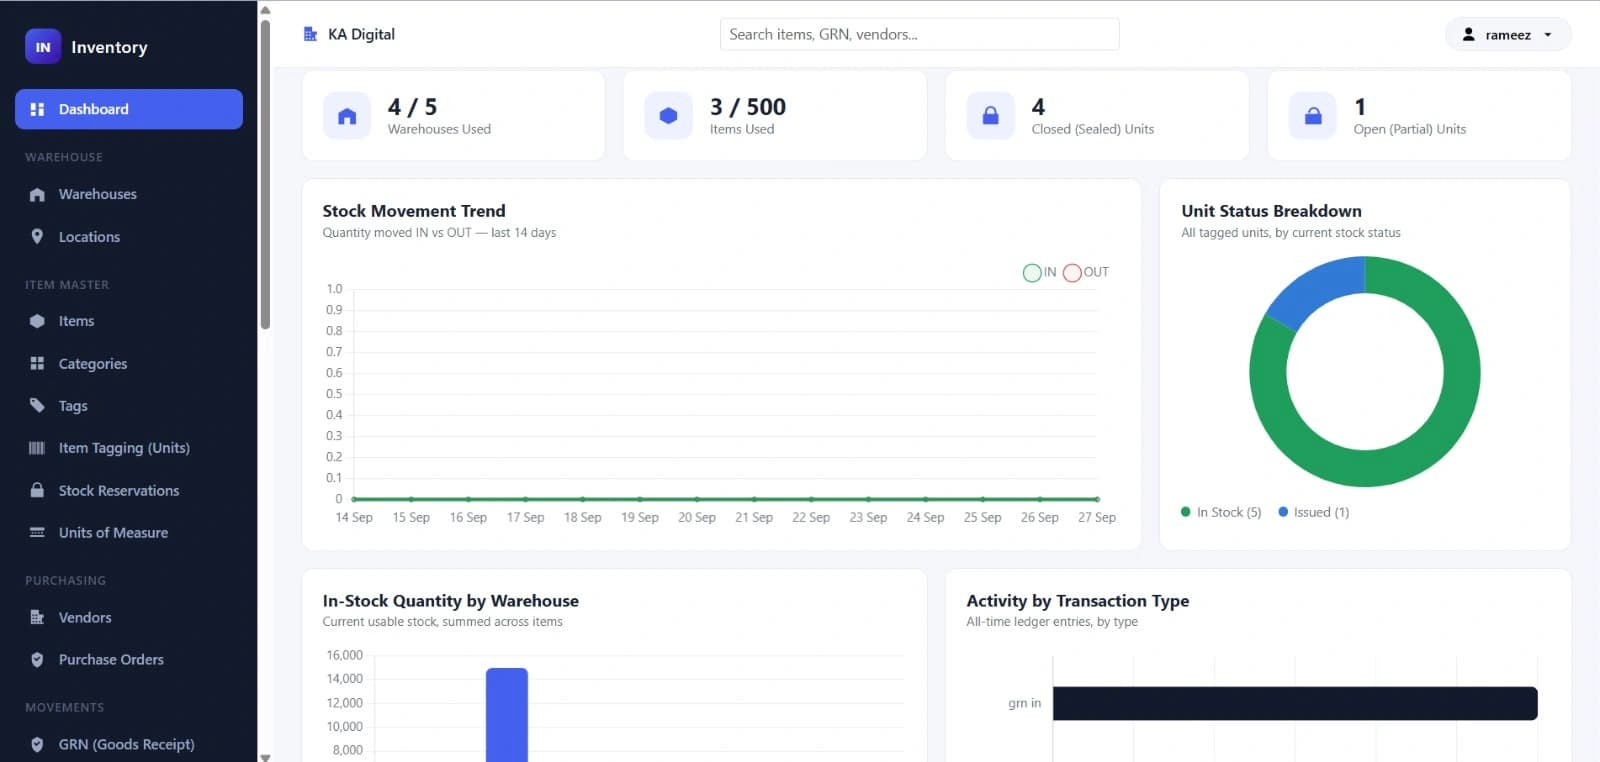This screenshot has width=1600, height=762.
Task: Open Item Tagging (Units)
Action: coord(129,448)
